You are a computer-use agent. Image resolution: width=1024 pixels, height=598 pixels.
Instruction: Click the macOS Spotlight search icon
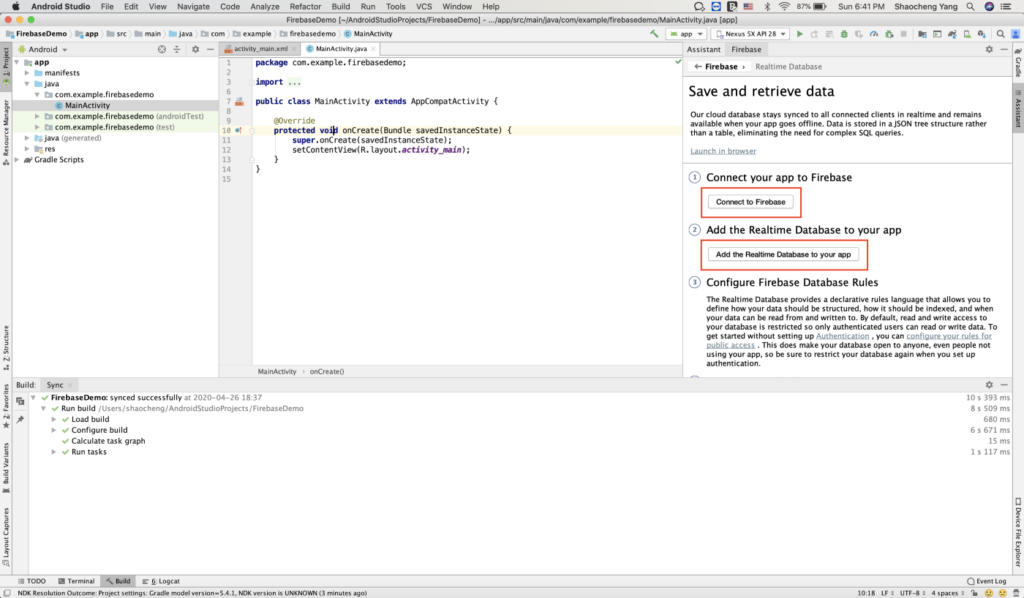970,7
